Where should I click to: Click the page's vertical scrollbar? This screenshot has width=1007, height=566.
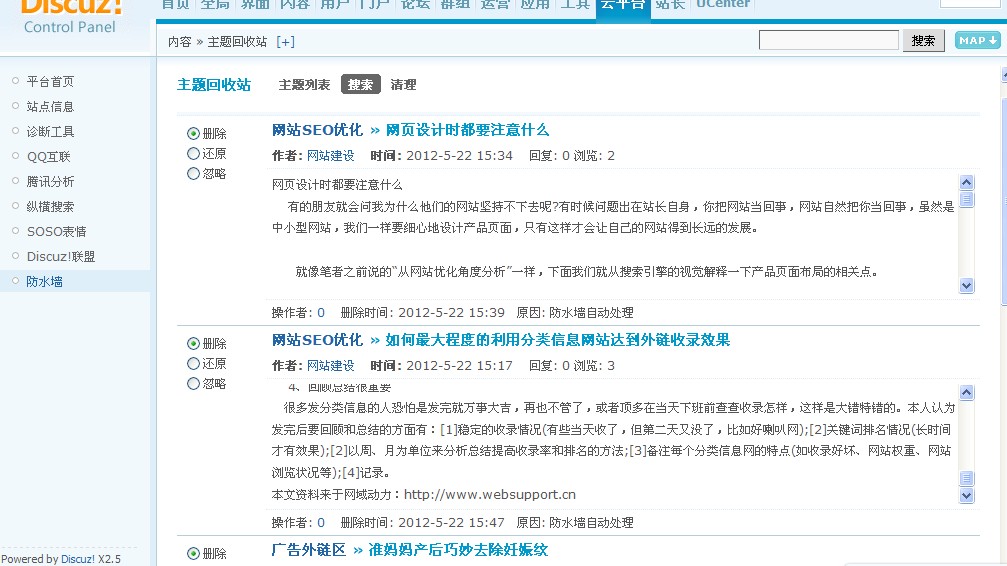tap(1003, 202)
